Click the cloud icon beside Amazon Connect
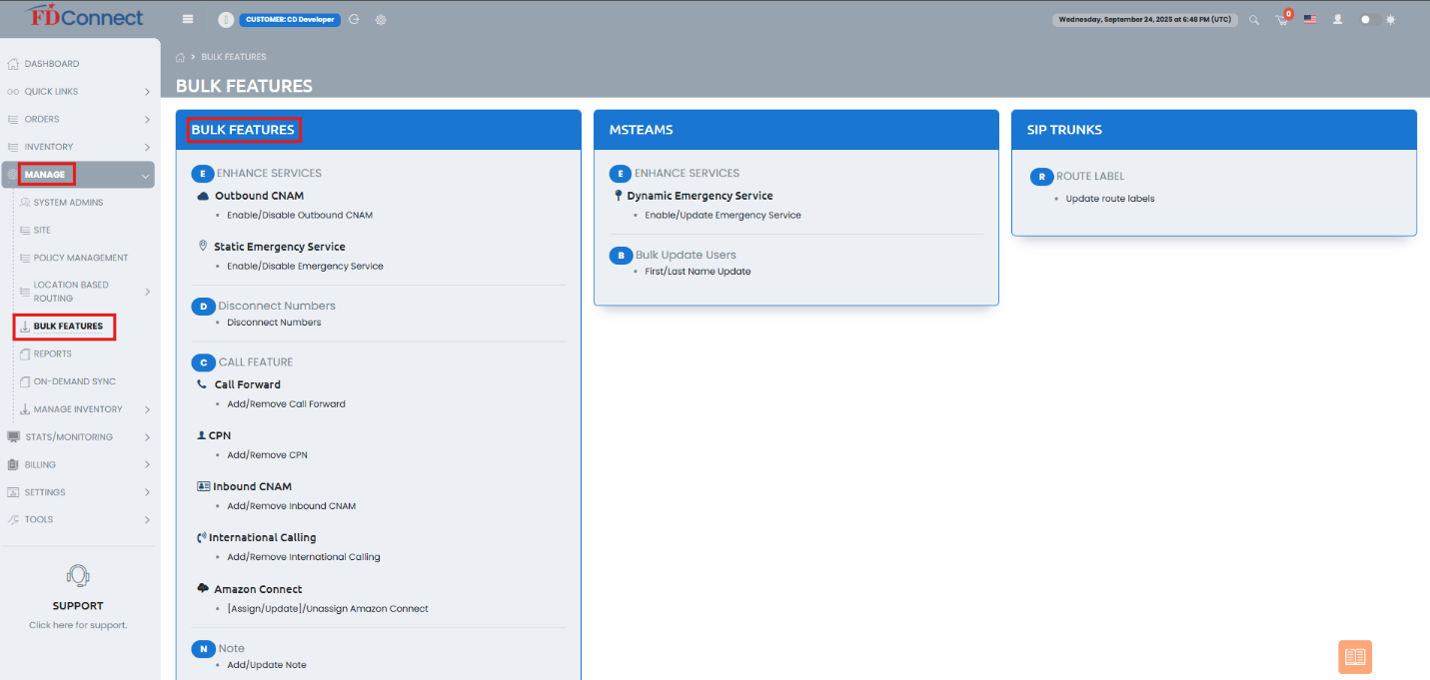Image resolution: width=1430 pixels, height=680 pixels. (203, 588)
